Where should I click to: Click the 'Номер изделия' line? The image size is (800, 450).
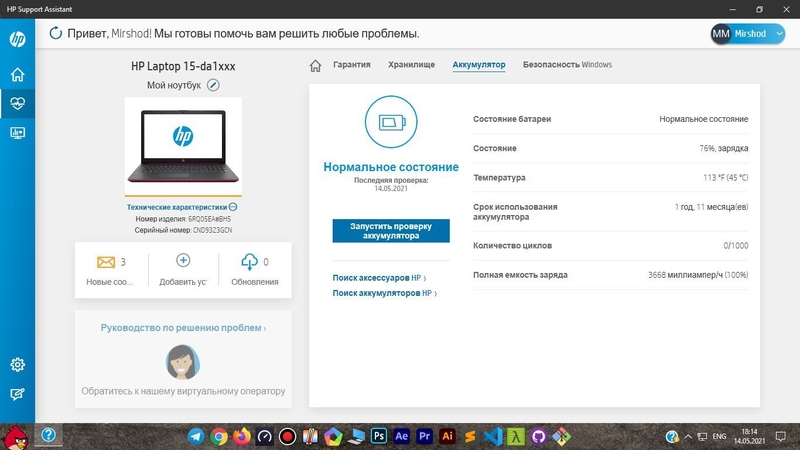[183, 219]
